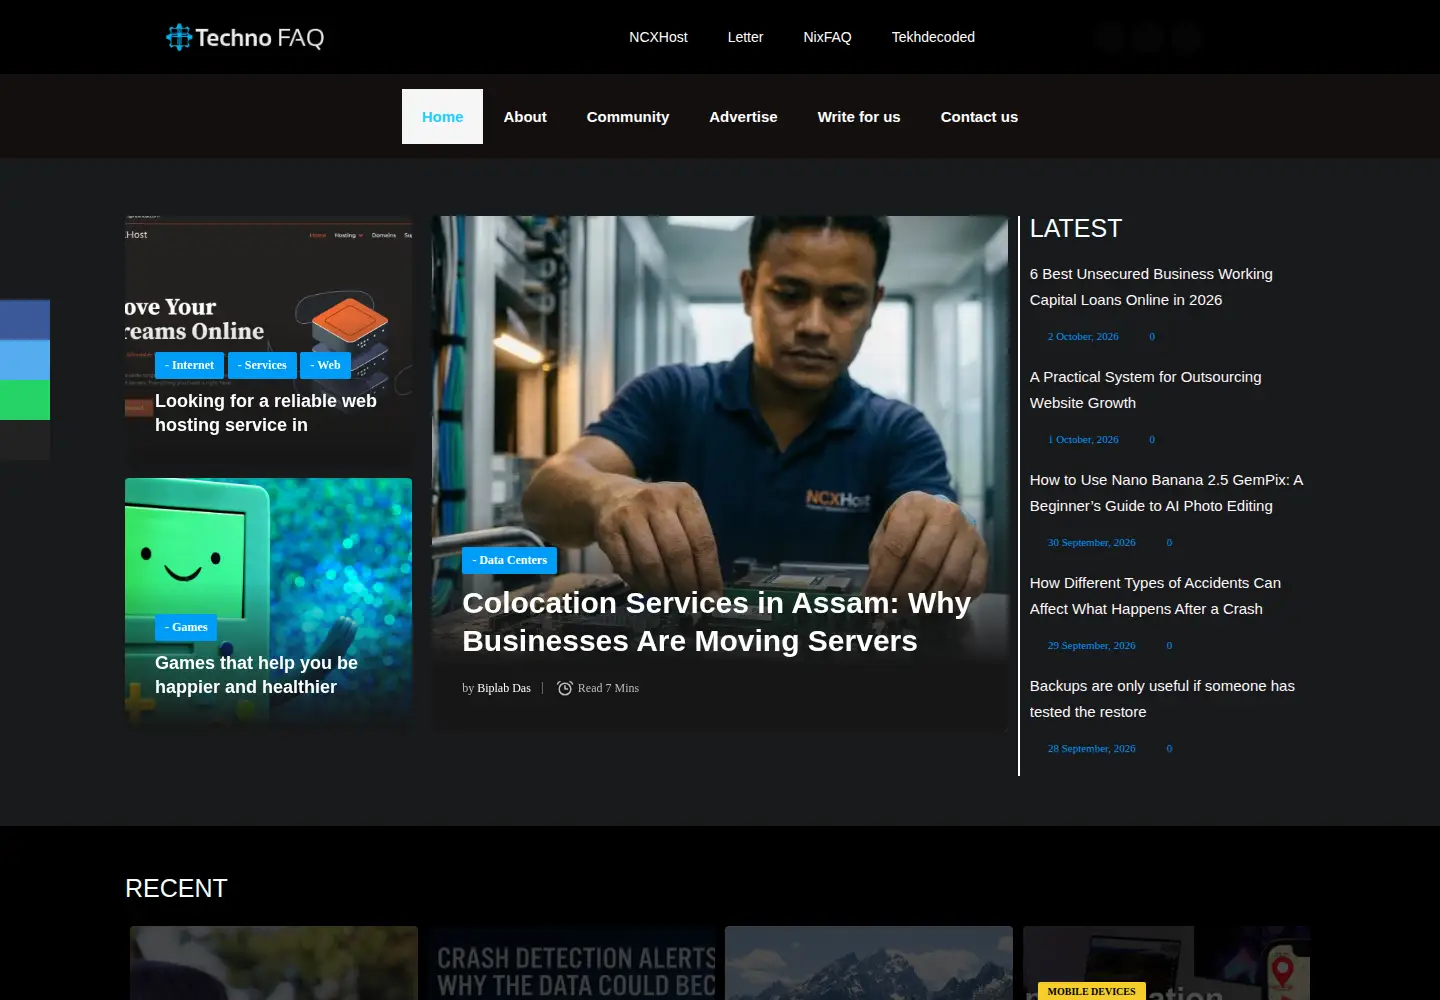1440x1000 pixels.
Task: Open 'Backups are only useful' article
Action: click(x=1162, y=699)
